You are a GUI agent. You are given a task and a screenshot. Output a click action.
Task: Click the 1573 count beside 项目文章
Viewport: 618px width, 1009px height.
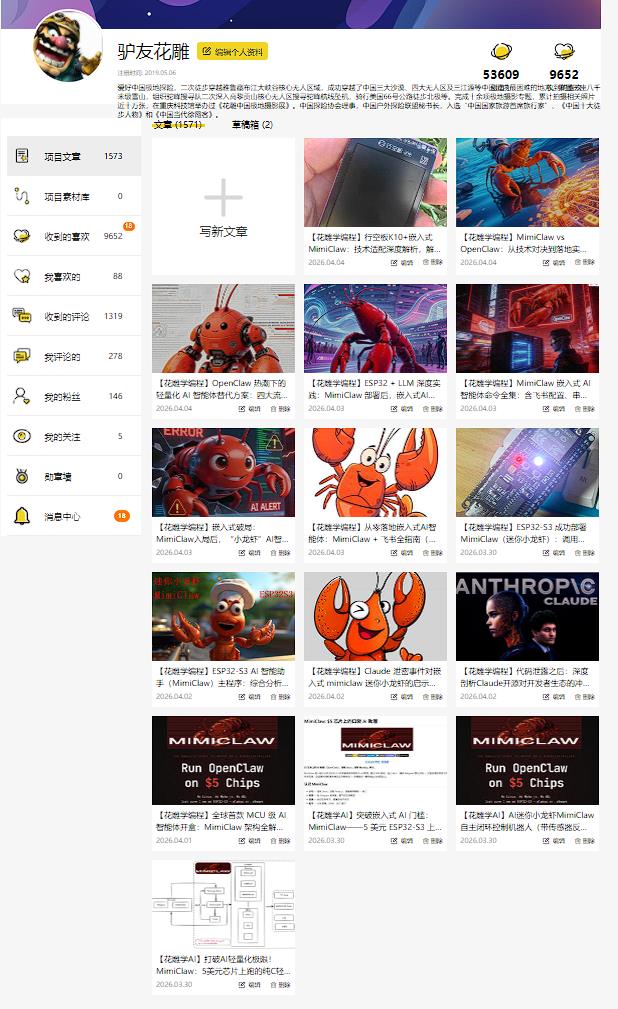113,156
